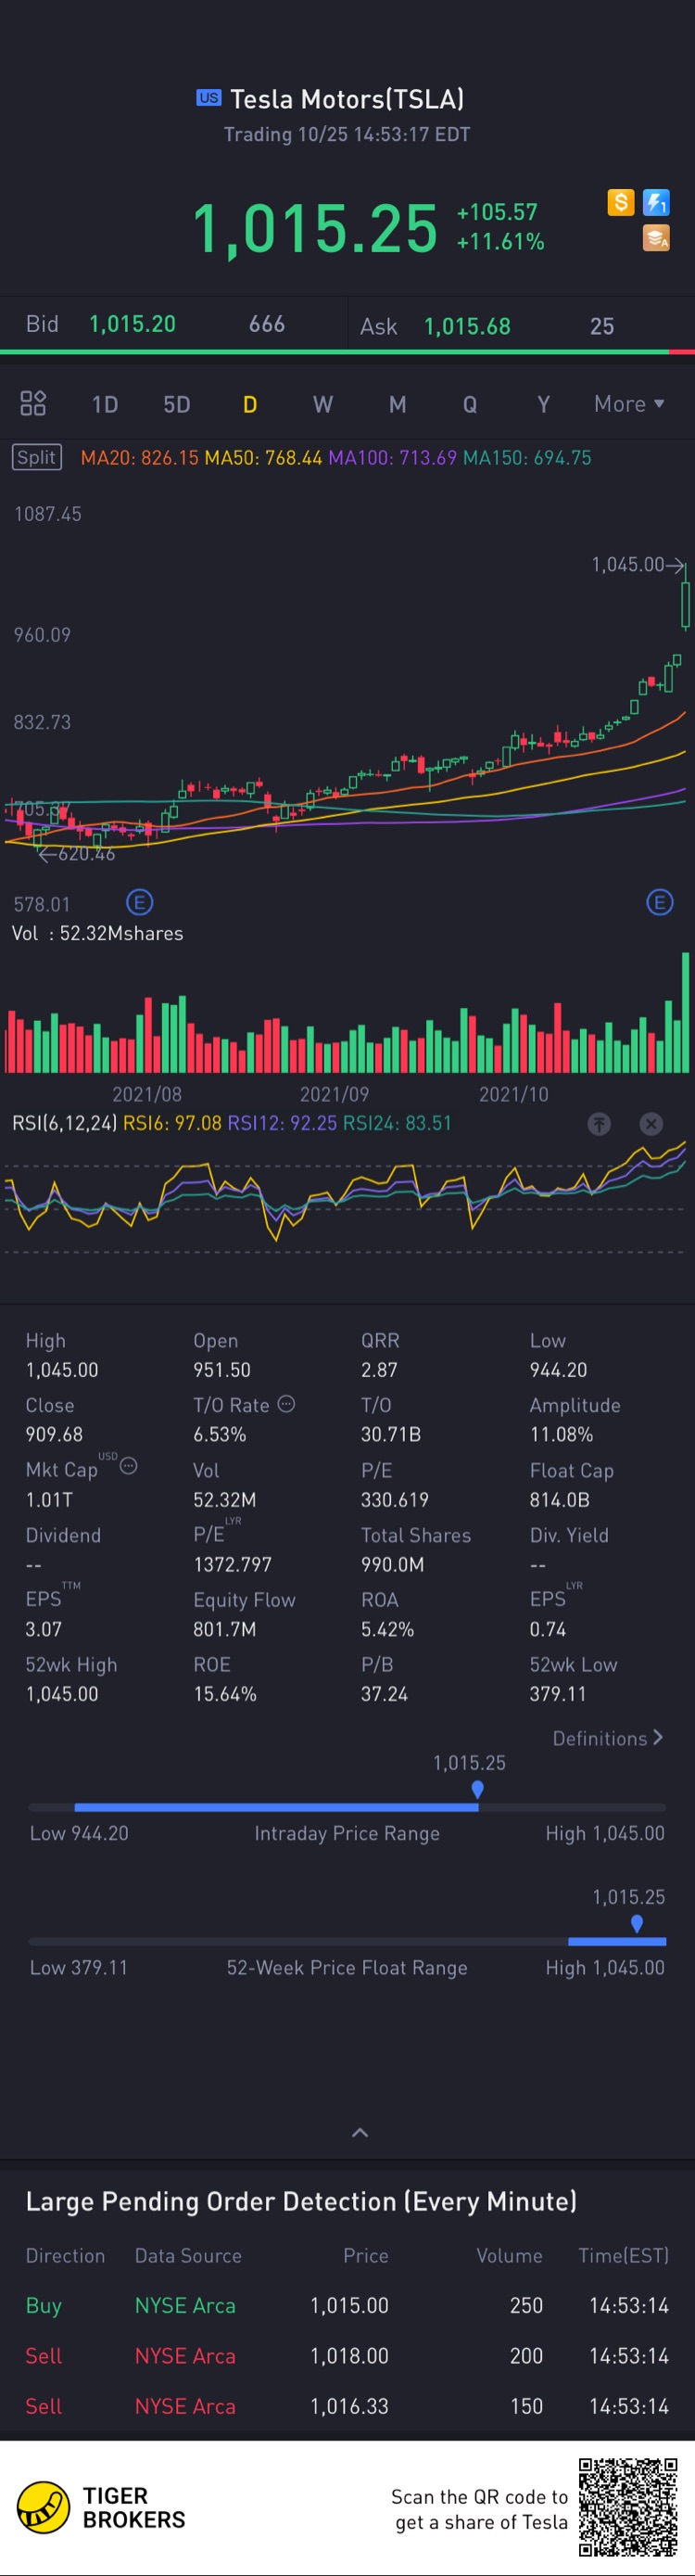This screenshot has height=2576, width=695.
Task: Tap the Bid price 1,015.20
Action: click(132, 324)
